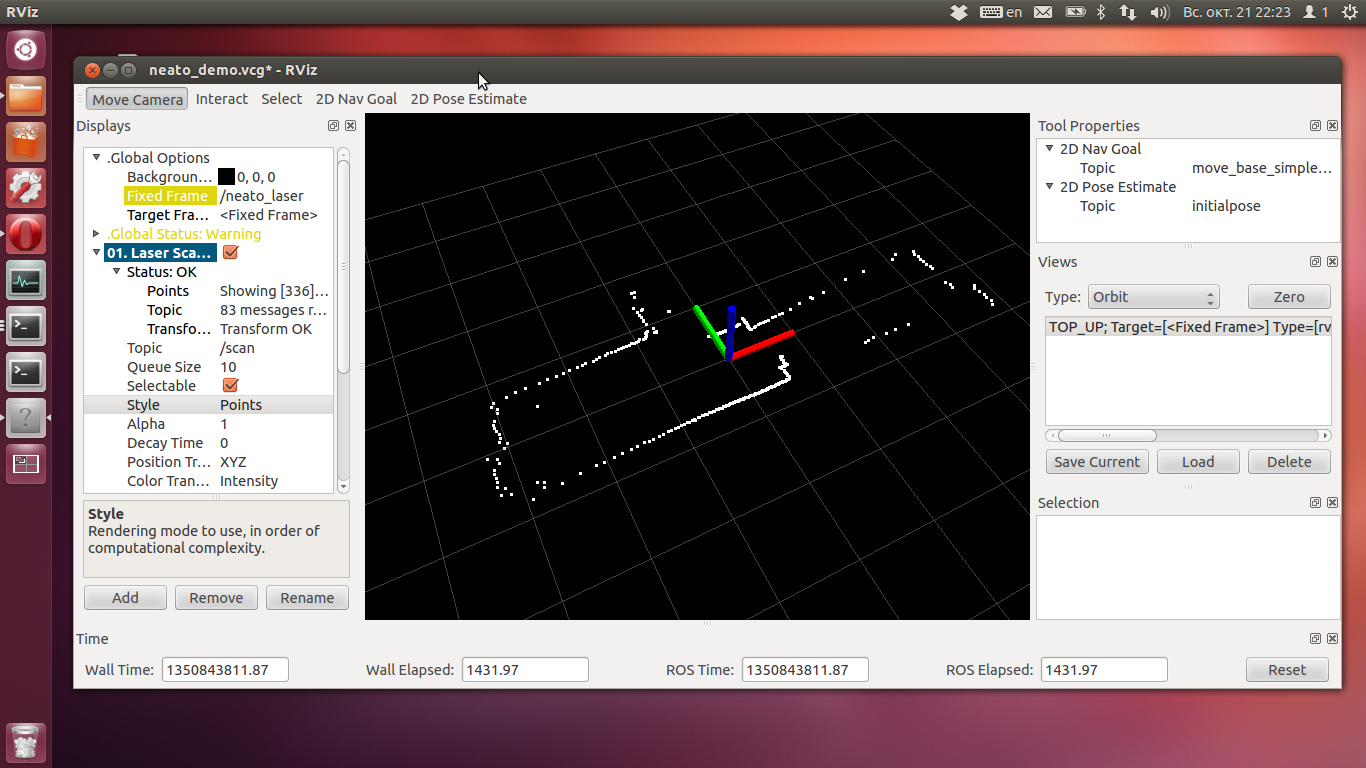
Task: Collapse the .Global Options tree node
Action: (x=97, y=158)
